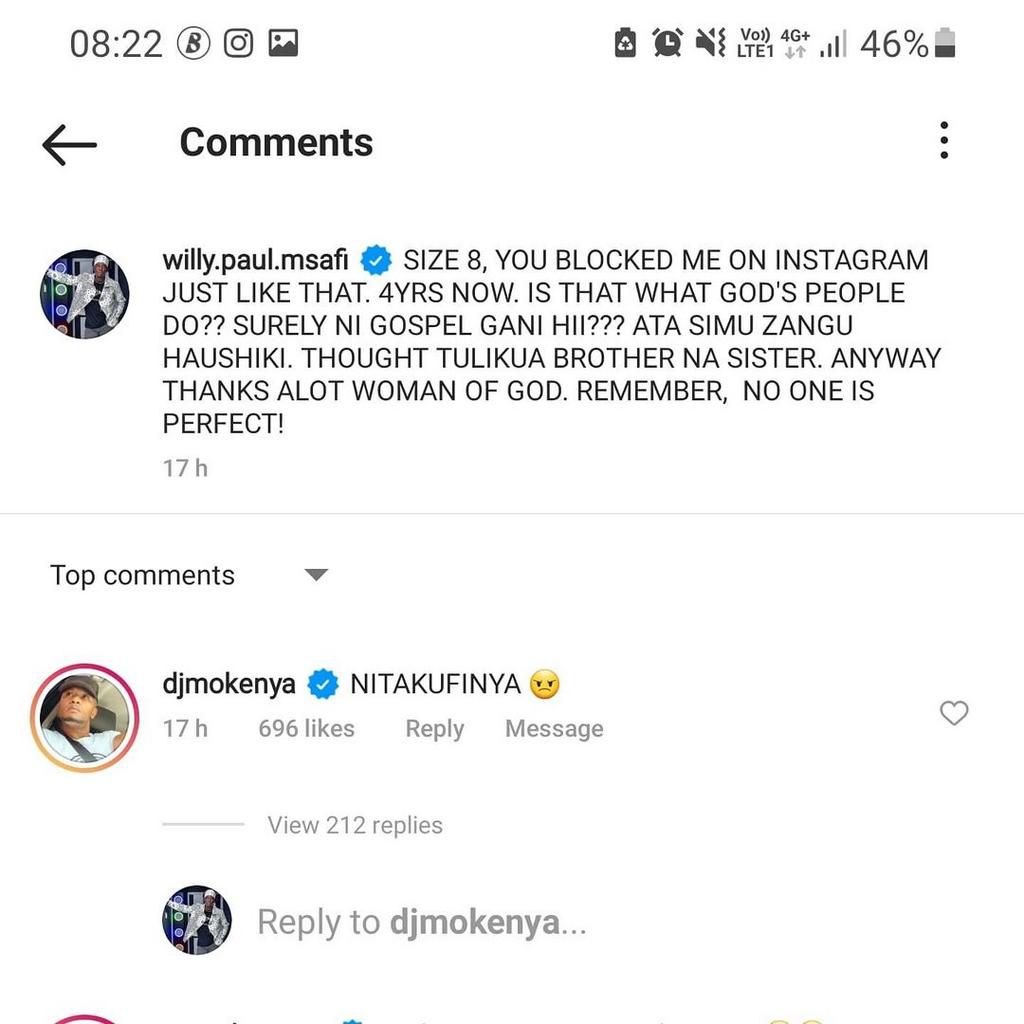The image size is (1024, 1024).
Task: Open the willy.paul.msafi username link
Action: click(255, 260)
